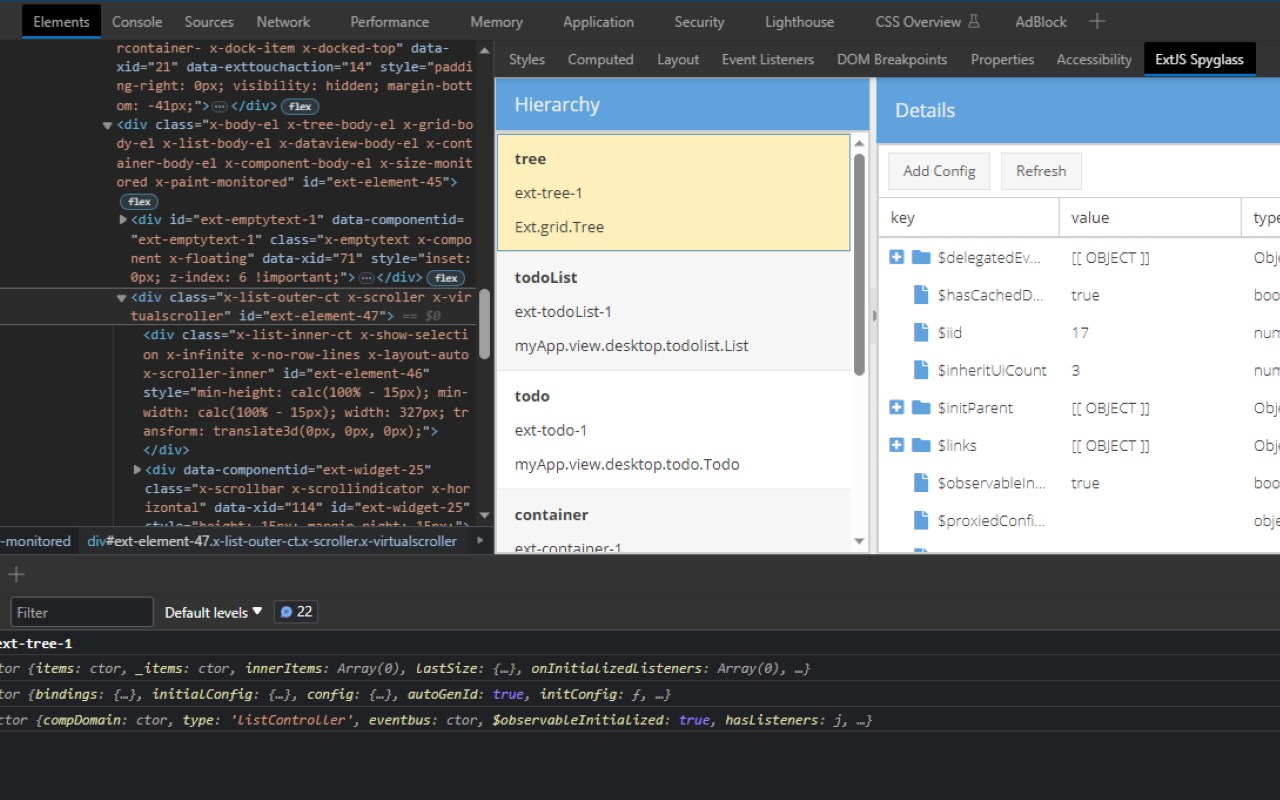This screenshot has height=800, width=1280.
Task: Click the folder icon of $delegatedEv... row
Action: 921,257
